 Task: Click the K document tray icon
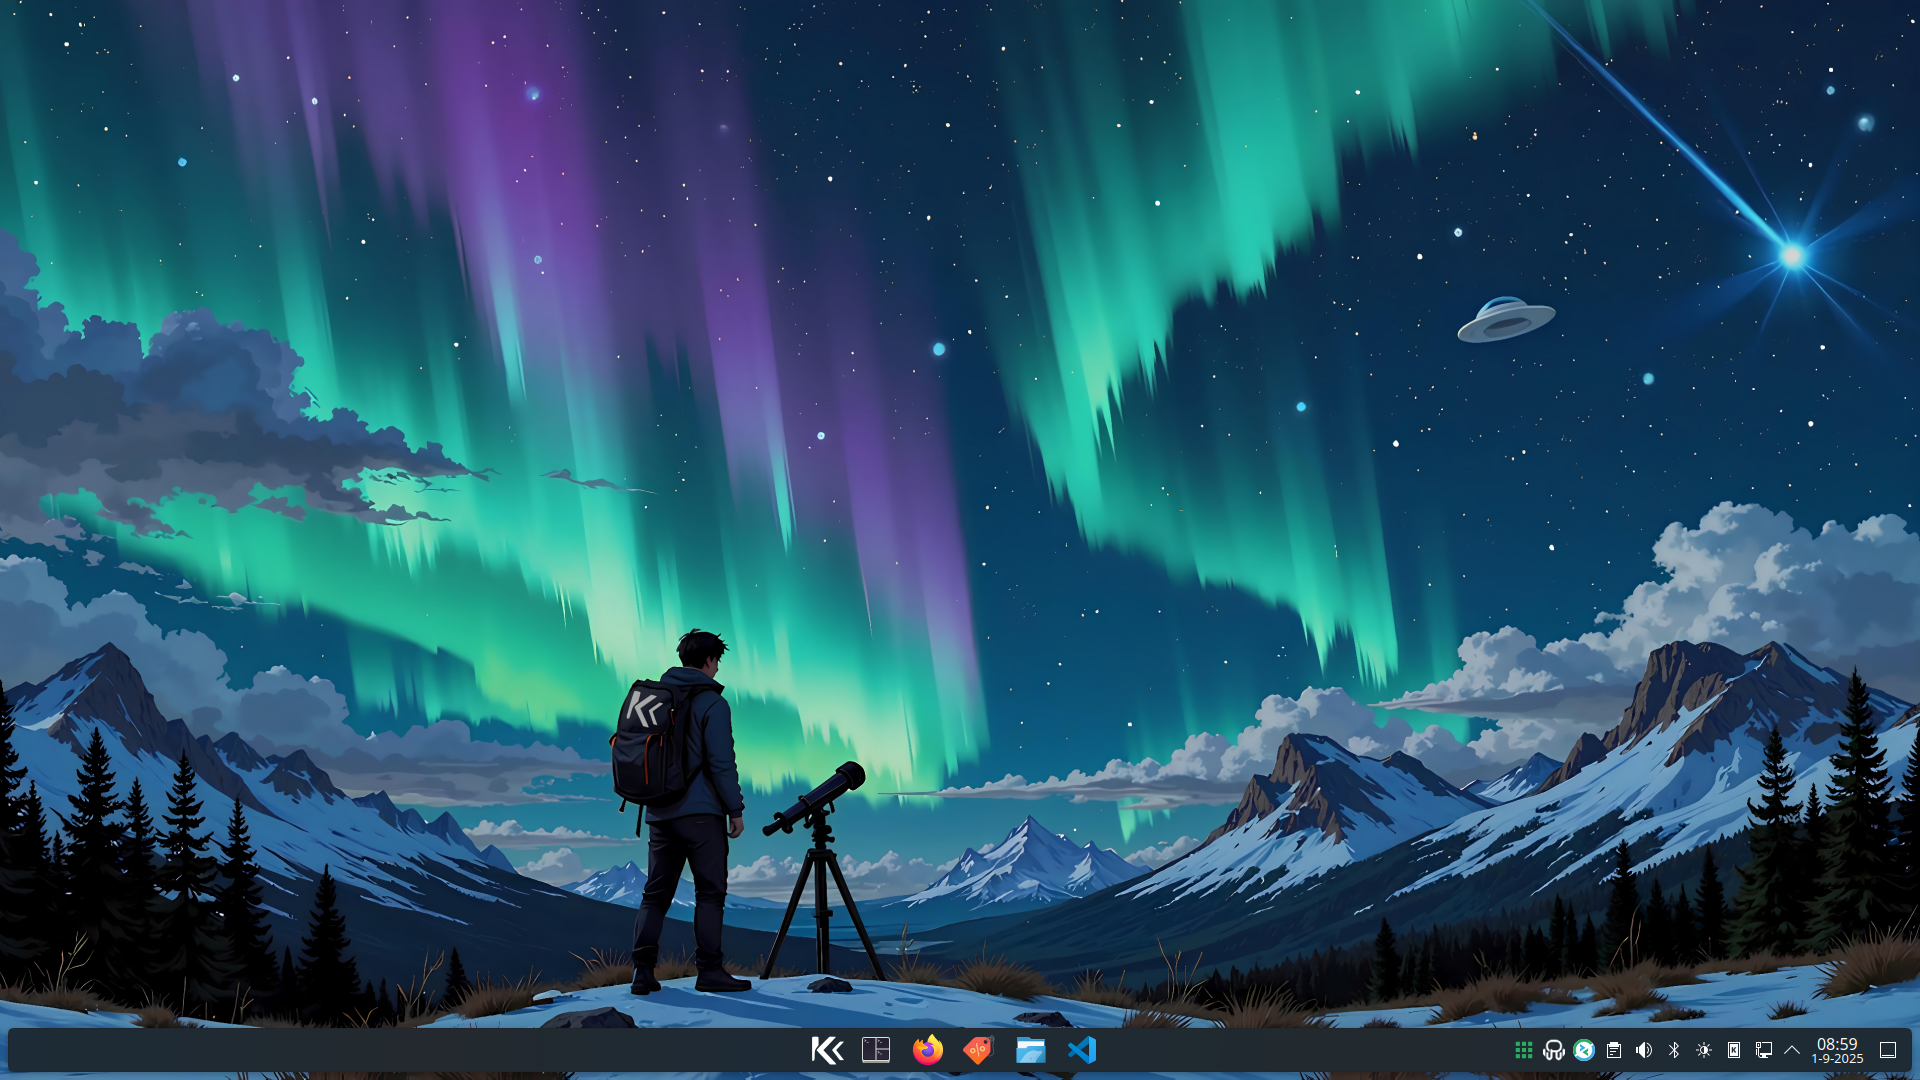coord(1733,1050)
